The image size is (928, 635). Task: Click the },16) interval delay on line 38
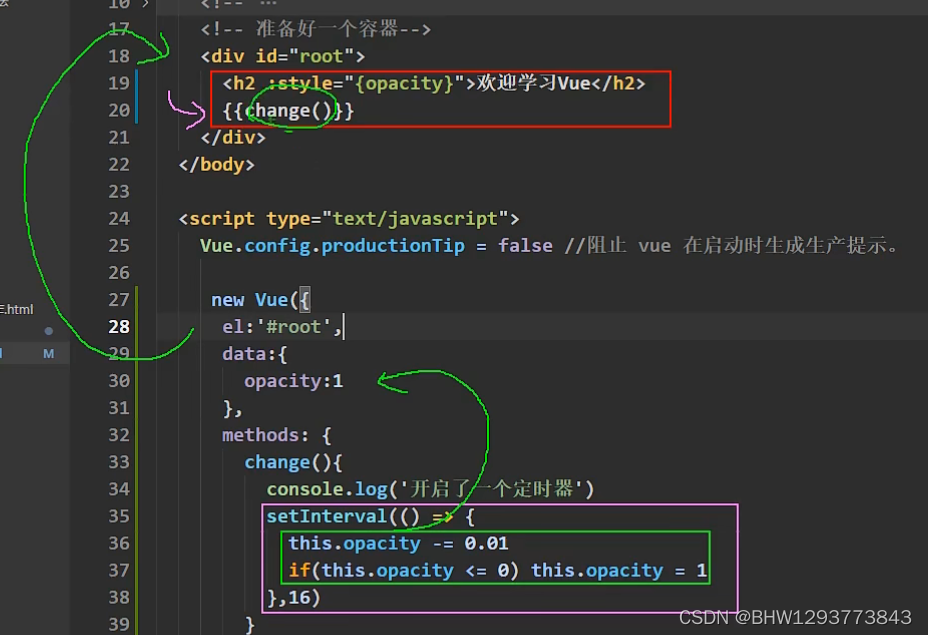294,597
